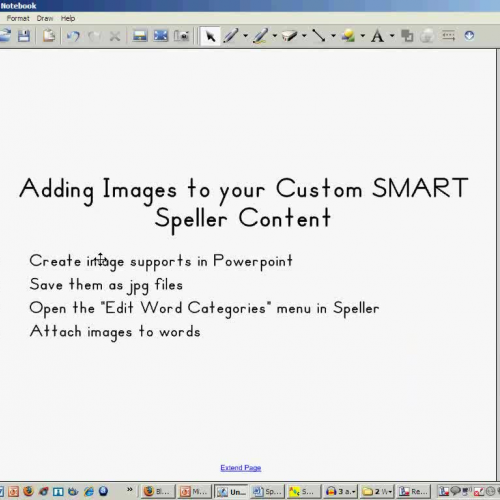This screenshot has height=500, width=500.
Task: Switch to the 'S...' taskbar button
Action: (x=304, y=491)
